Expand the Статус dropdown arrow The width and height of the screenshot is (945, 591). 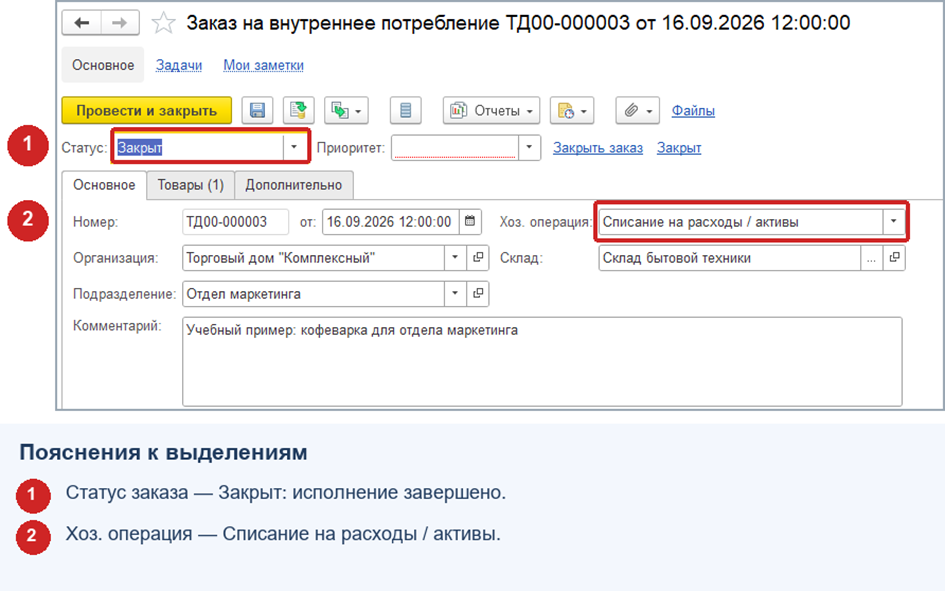tap(294, 147)
